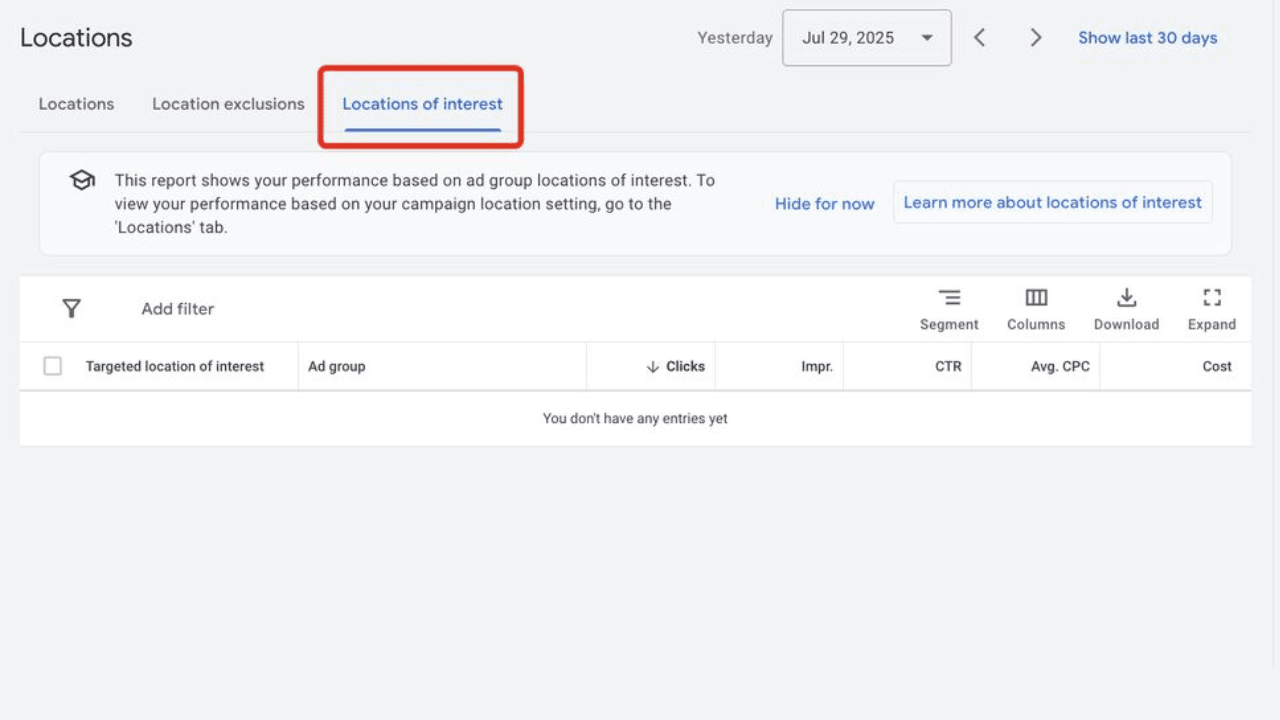Download the locations report
Viewport: 1280px width, 720px height.
(x=1127, y=307)
